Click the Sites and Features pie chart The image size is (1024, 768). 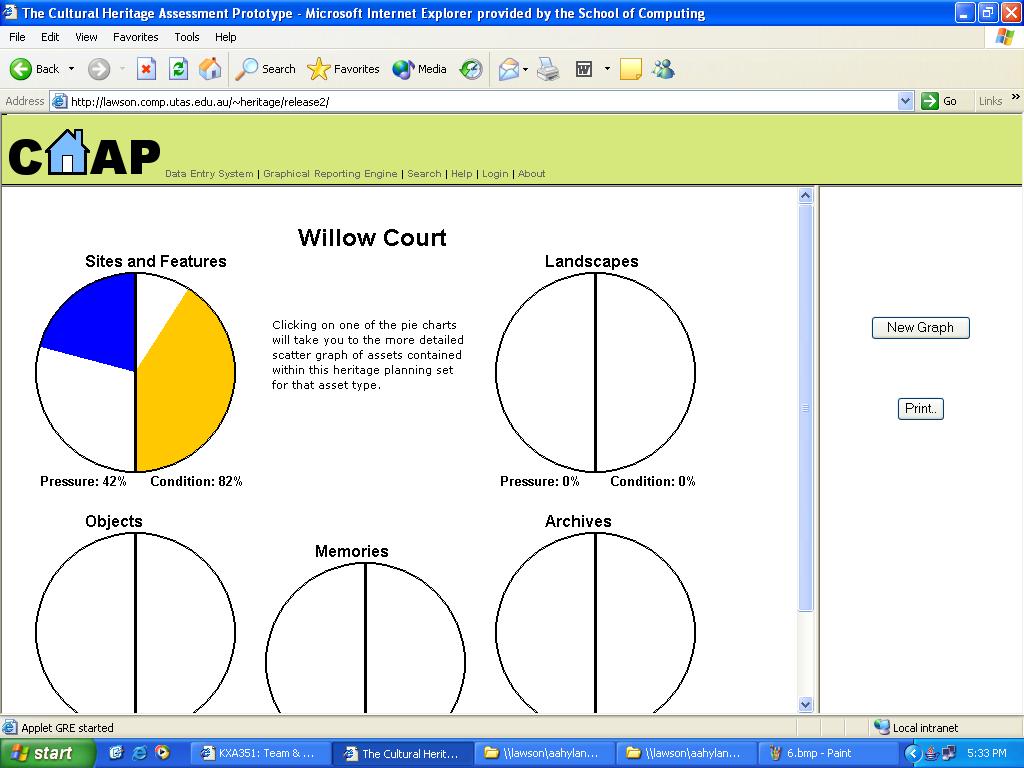tap(135, 372)
